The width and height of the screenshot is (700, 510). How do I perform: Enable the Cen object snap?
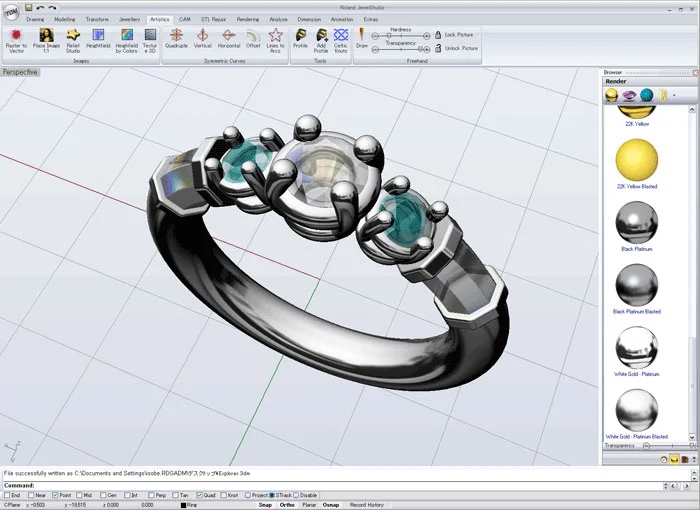(x=103, y=495)
